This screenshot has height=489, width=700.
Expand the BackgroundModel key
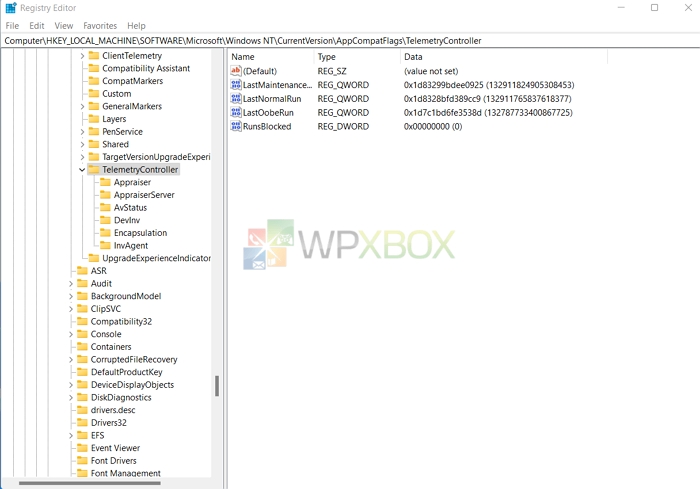(71, 296)
